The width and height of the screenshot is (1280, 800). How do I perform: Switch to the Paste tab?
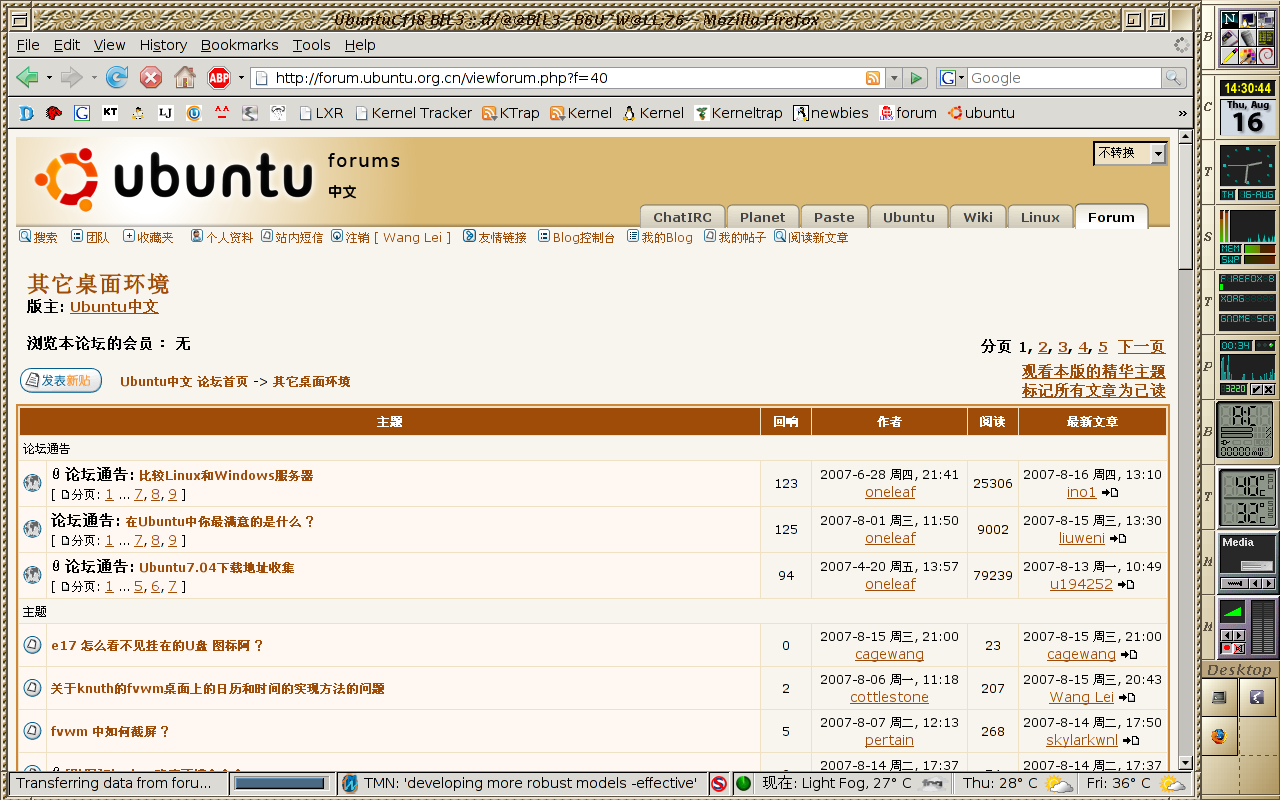(x=834, y=217)
